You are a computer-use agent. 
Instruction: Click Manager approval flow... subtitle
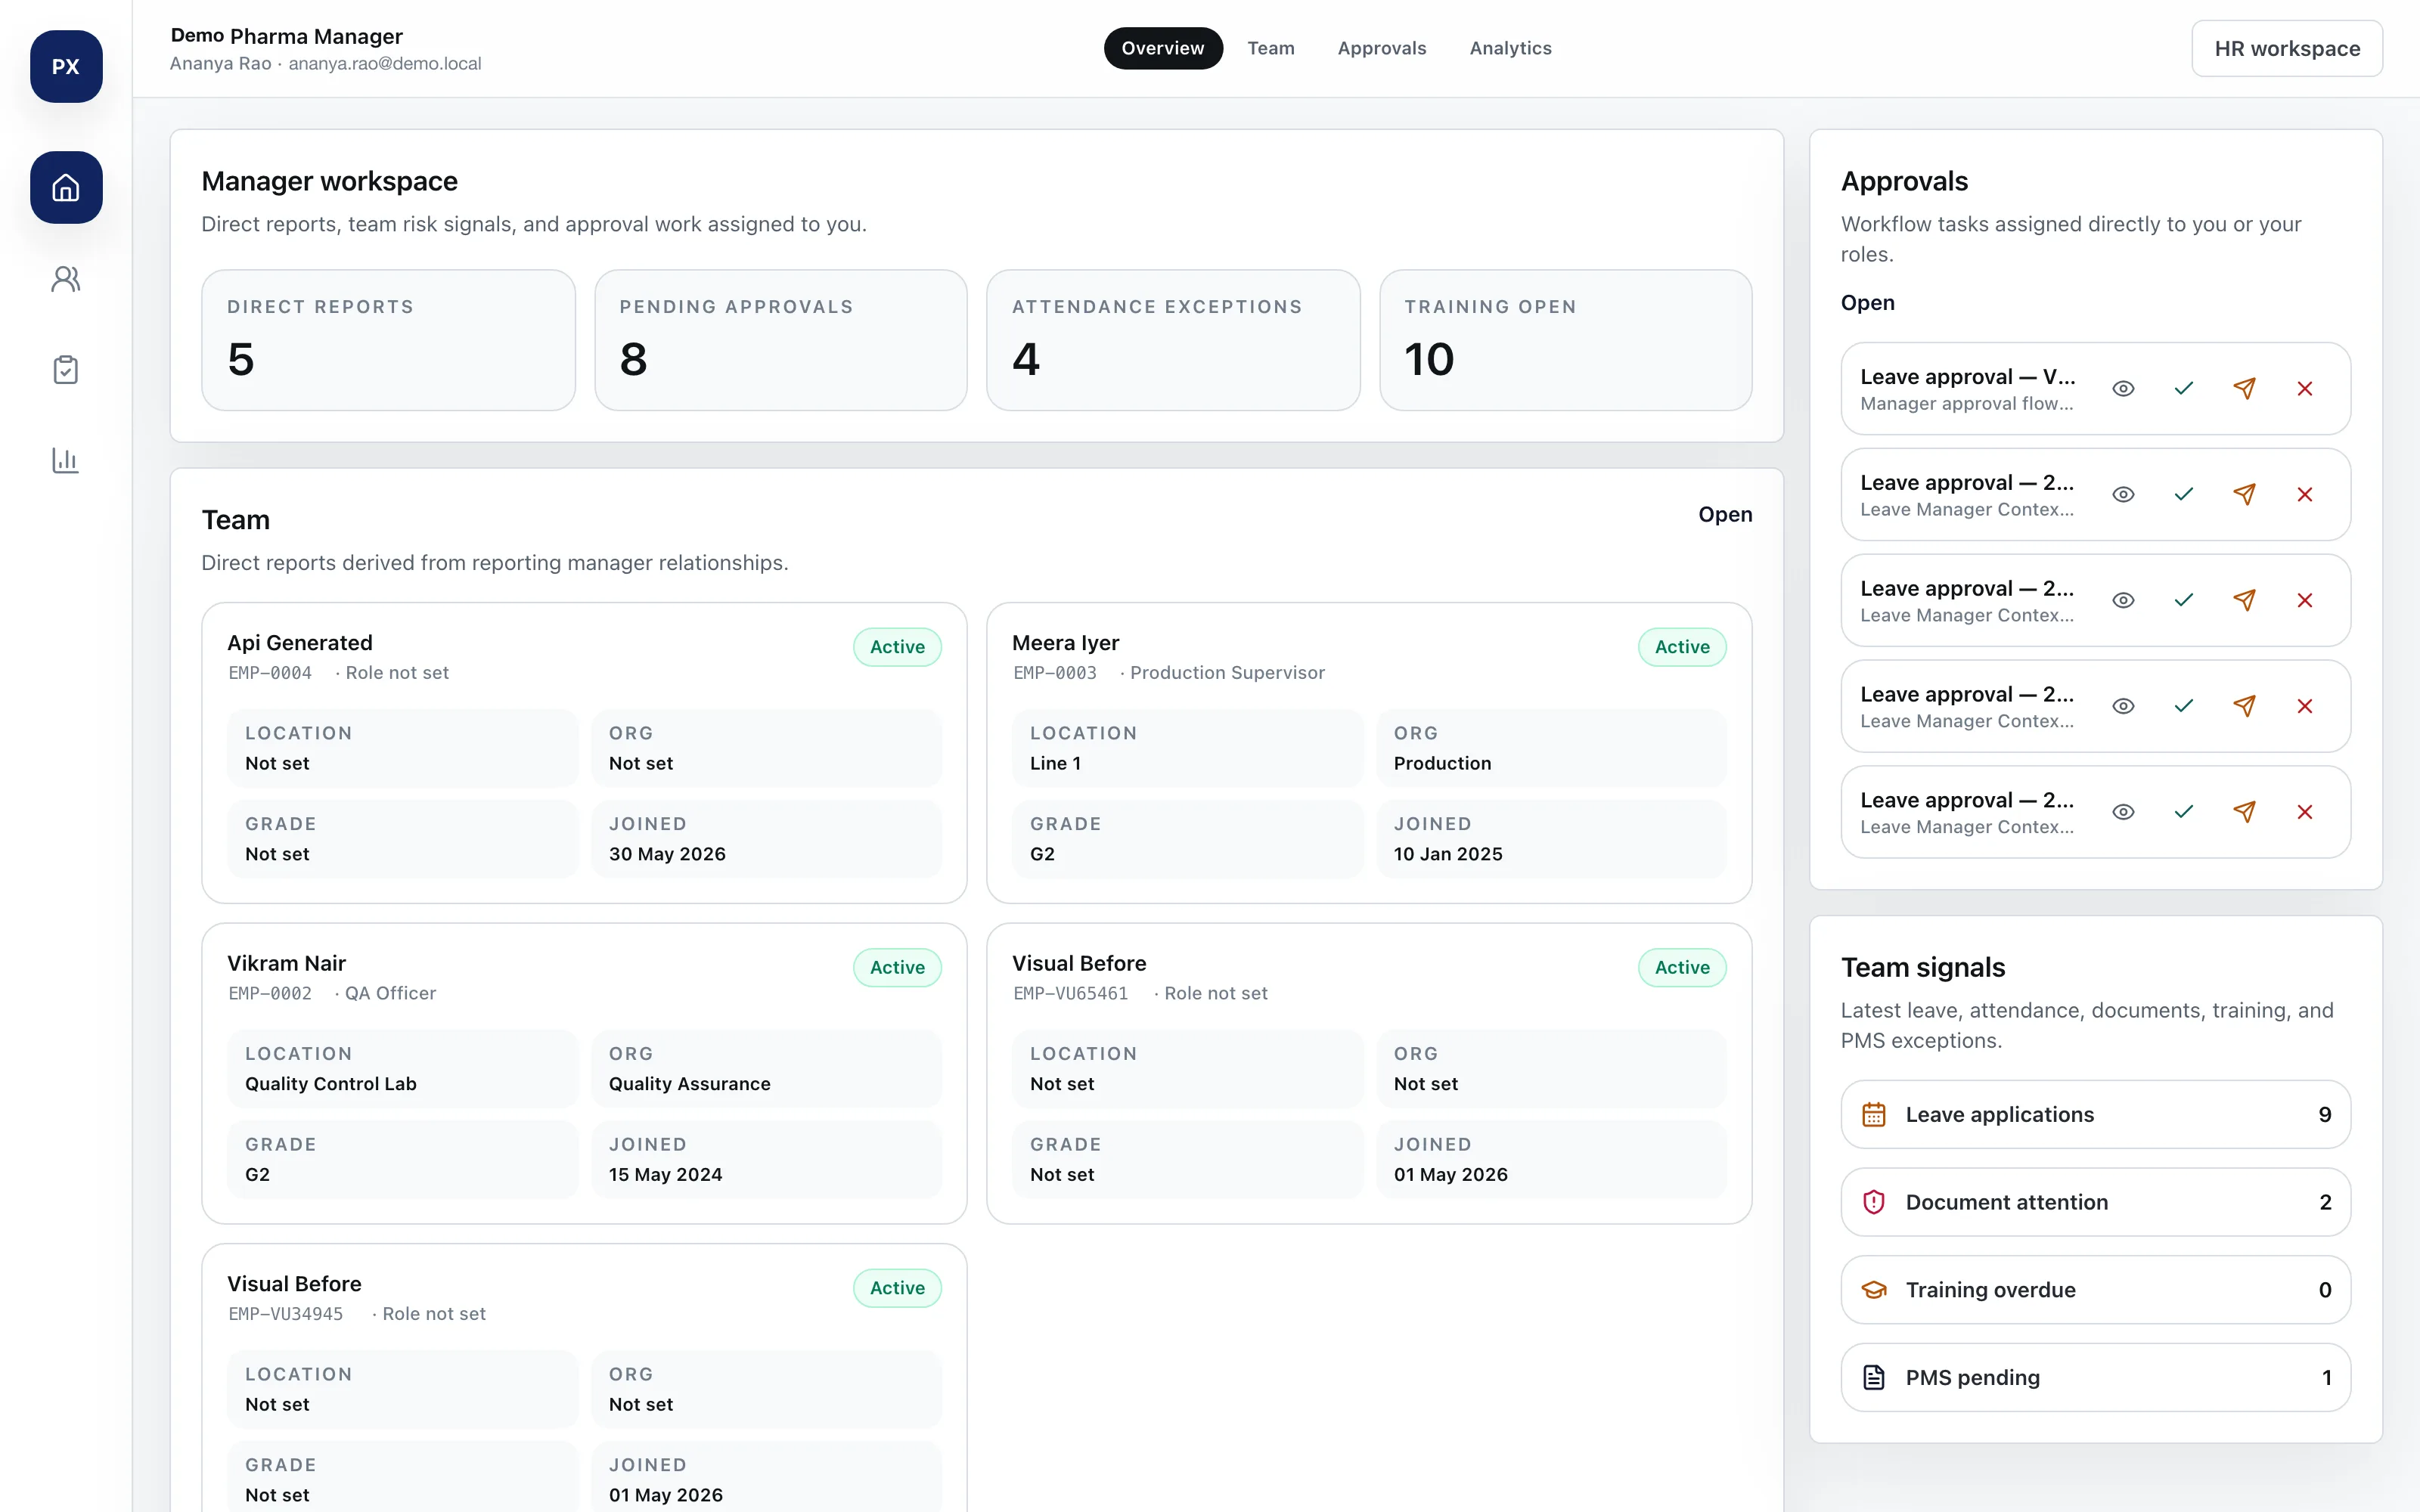[1966, 404]
